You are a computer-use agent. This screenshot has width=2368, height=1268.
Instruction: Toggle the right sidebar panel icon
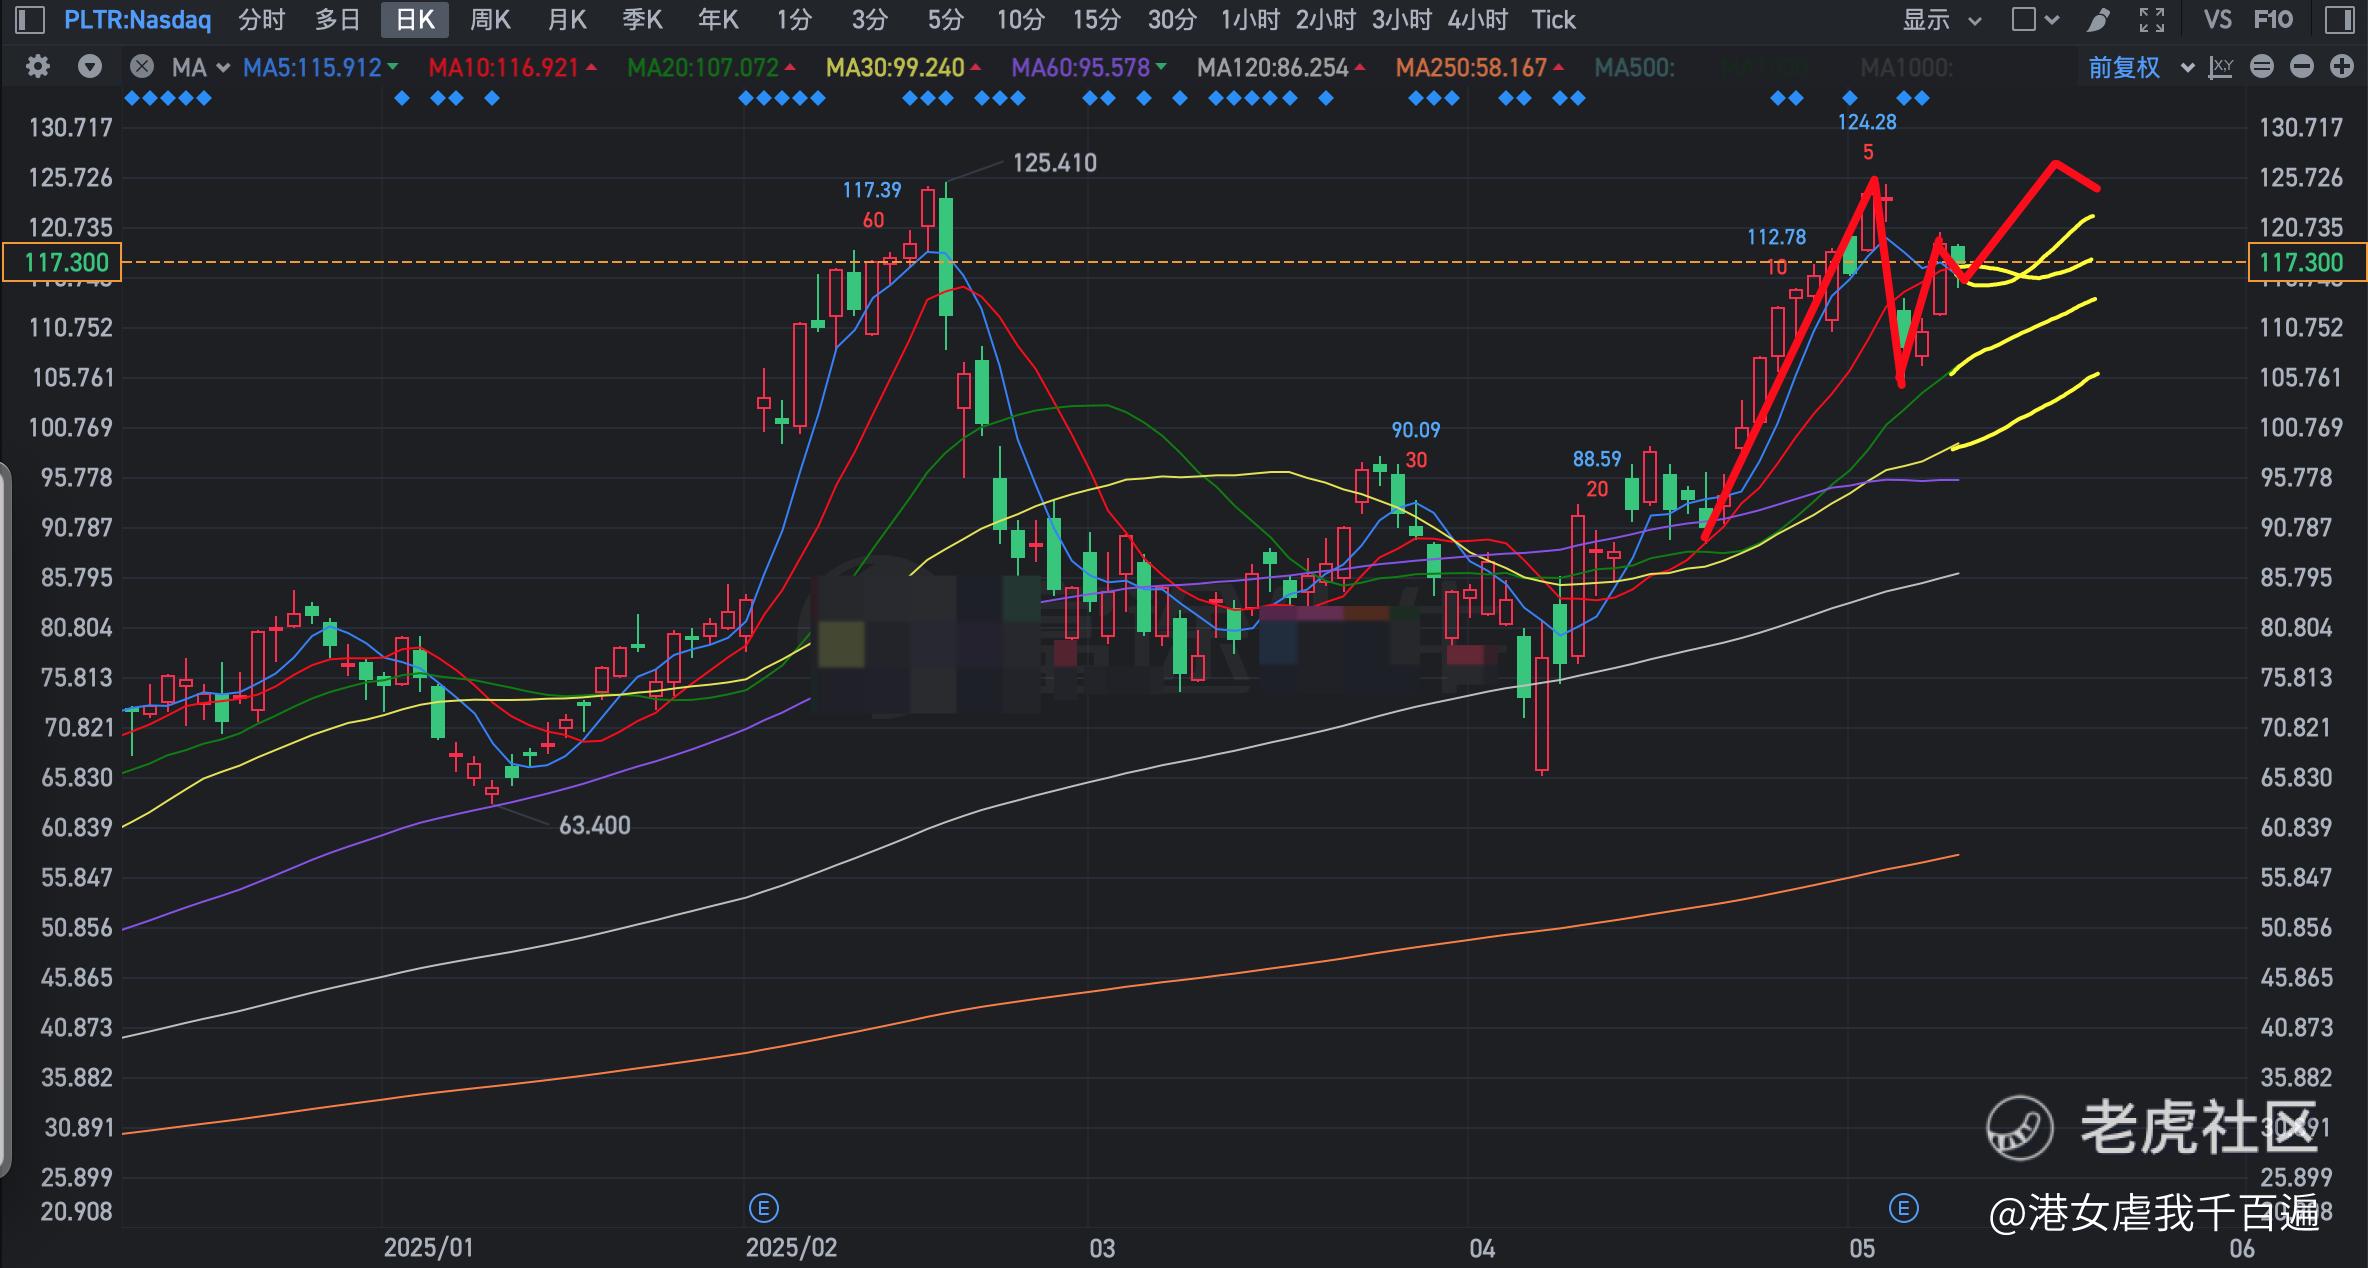(2340, 19)
